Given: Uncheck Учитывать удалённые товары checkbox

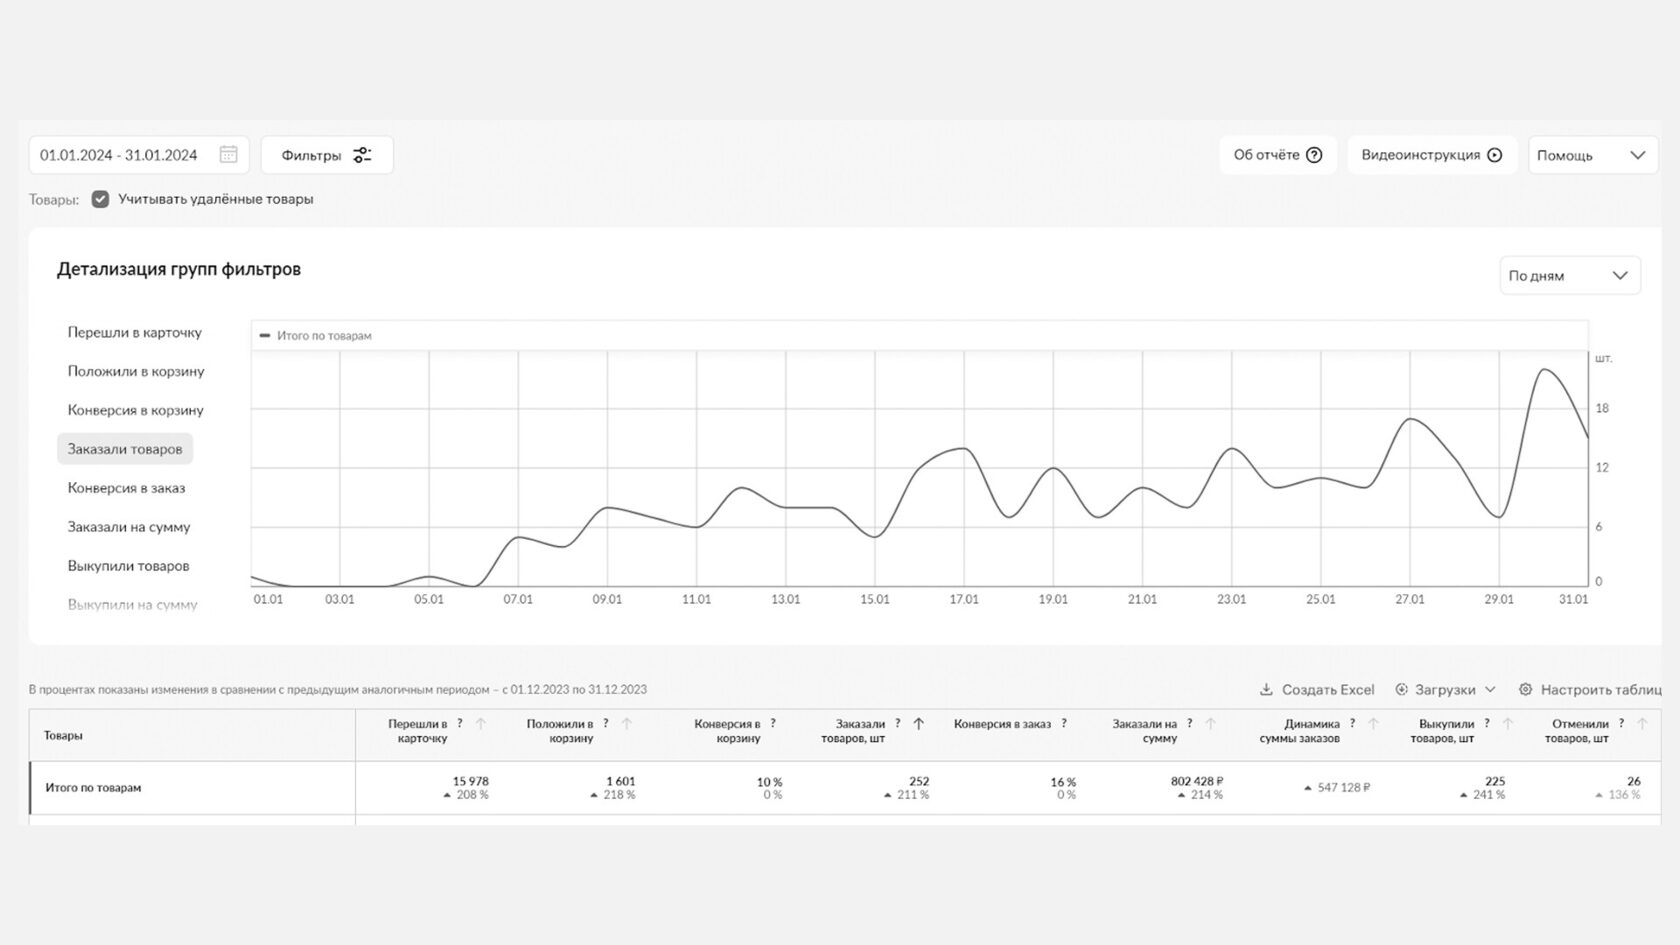Looking at the screenshot, I should 100,199.
